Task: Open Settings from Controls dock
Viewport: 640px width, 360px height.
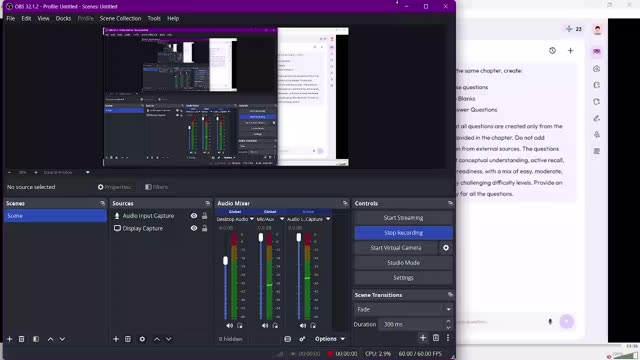Action: coord(403,278)
